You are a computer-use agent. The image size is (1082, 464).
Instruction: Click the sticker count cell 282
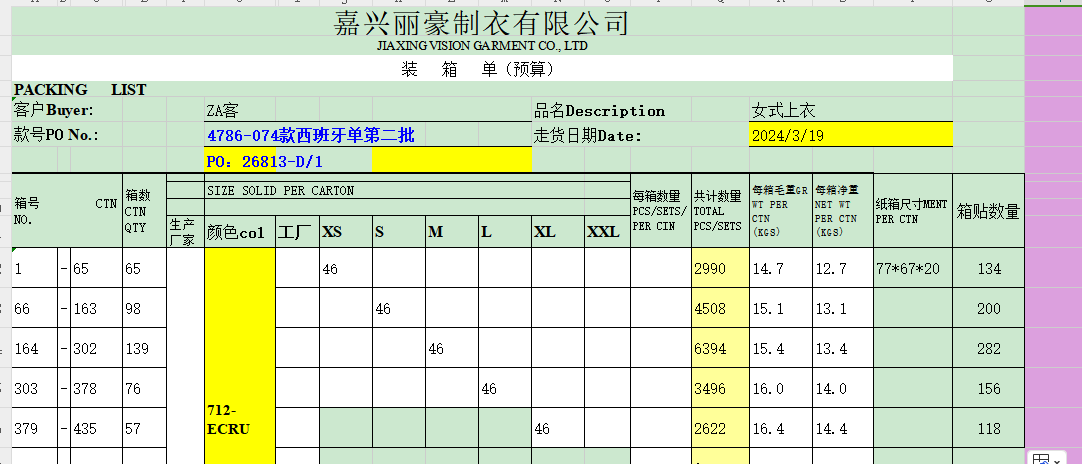(x=988, y=349)
